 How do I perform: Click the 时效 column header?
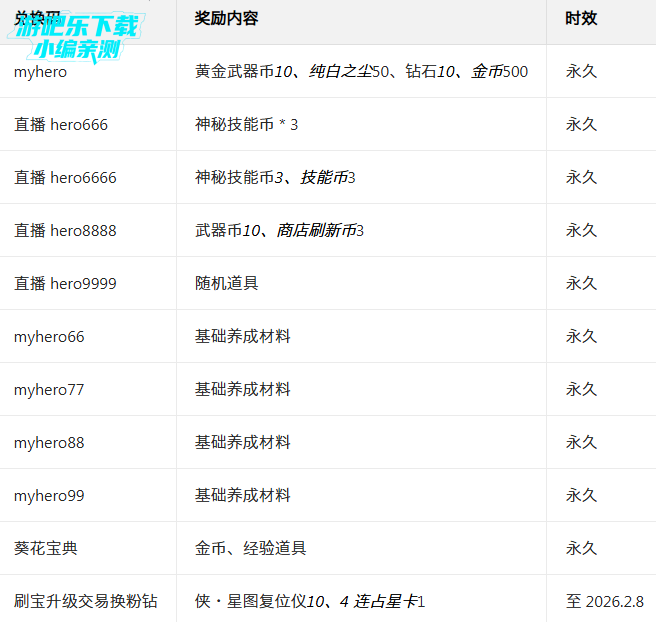[x=581, y=18]
